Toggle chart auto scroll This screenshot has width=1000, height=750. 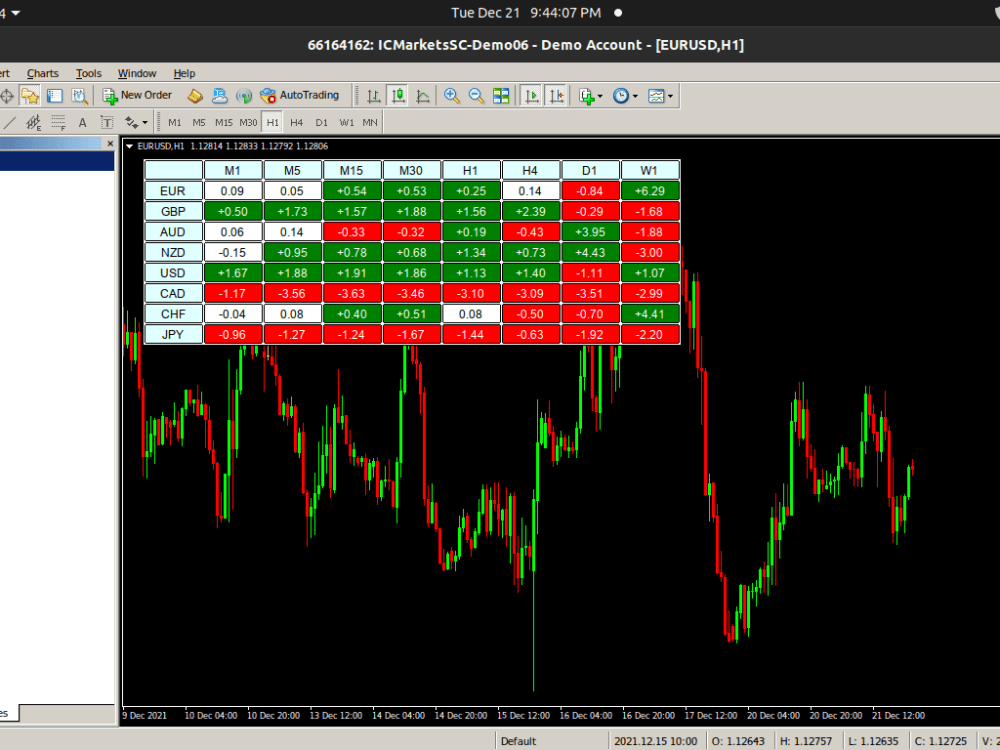531,96
